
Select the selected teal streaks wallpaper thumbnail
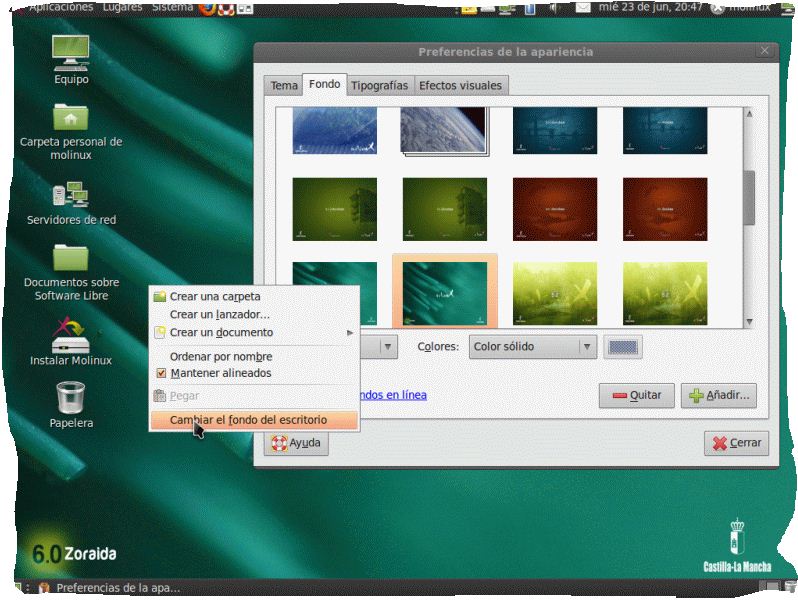coord(445,293)
